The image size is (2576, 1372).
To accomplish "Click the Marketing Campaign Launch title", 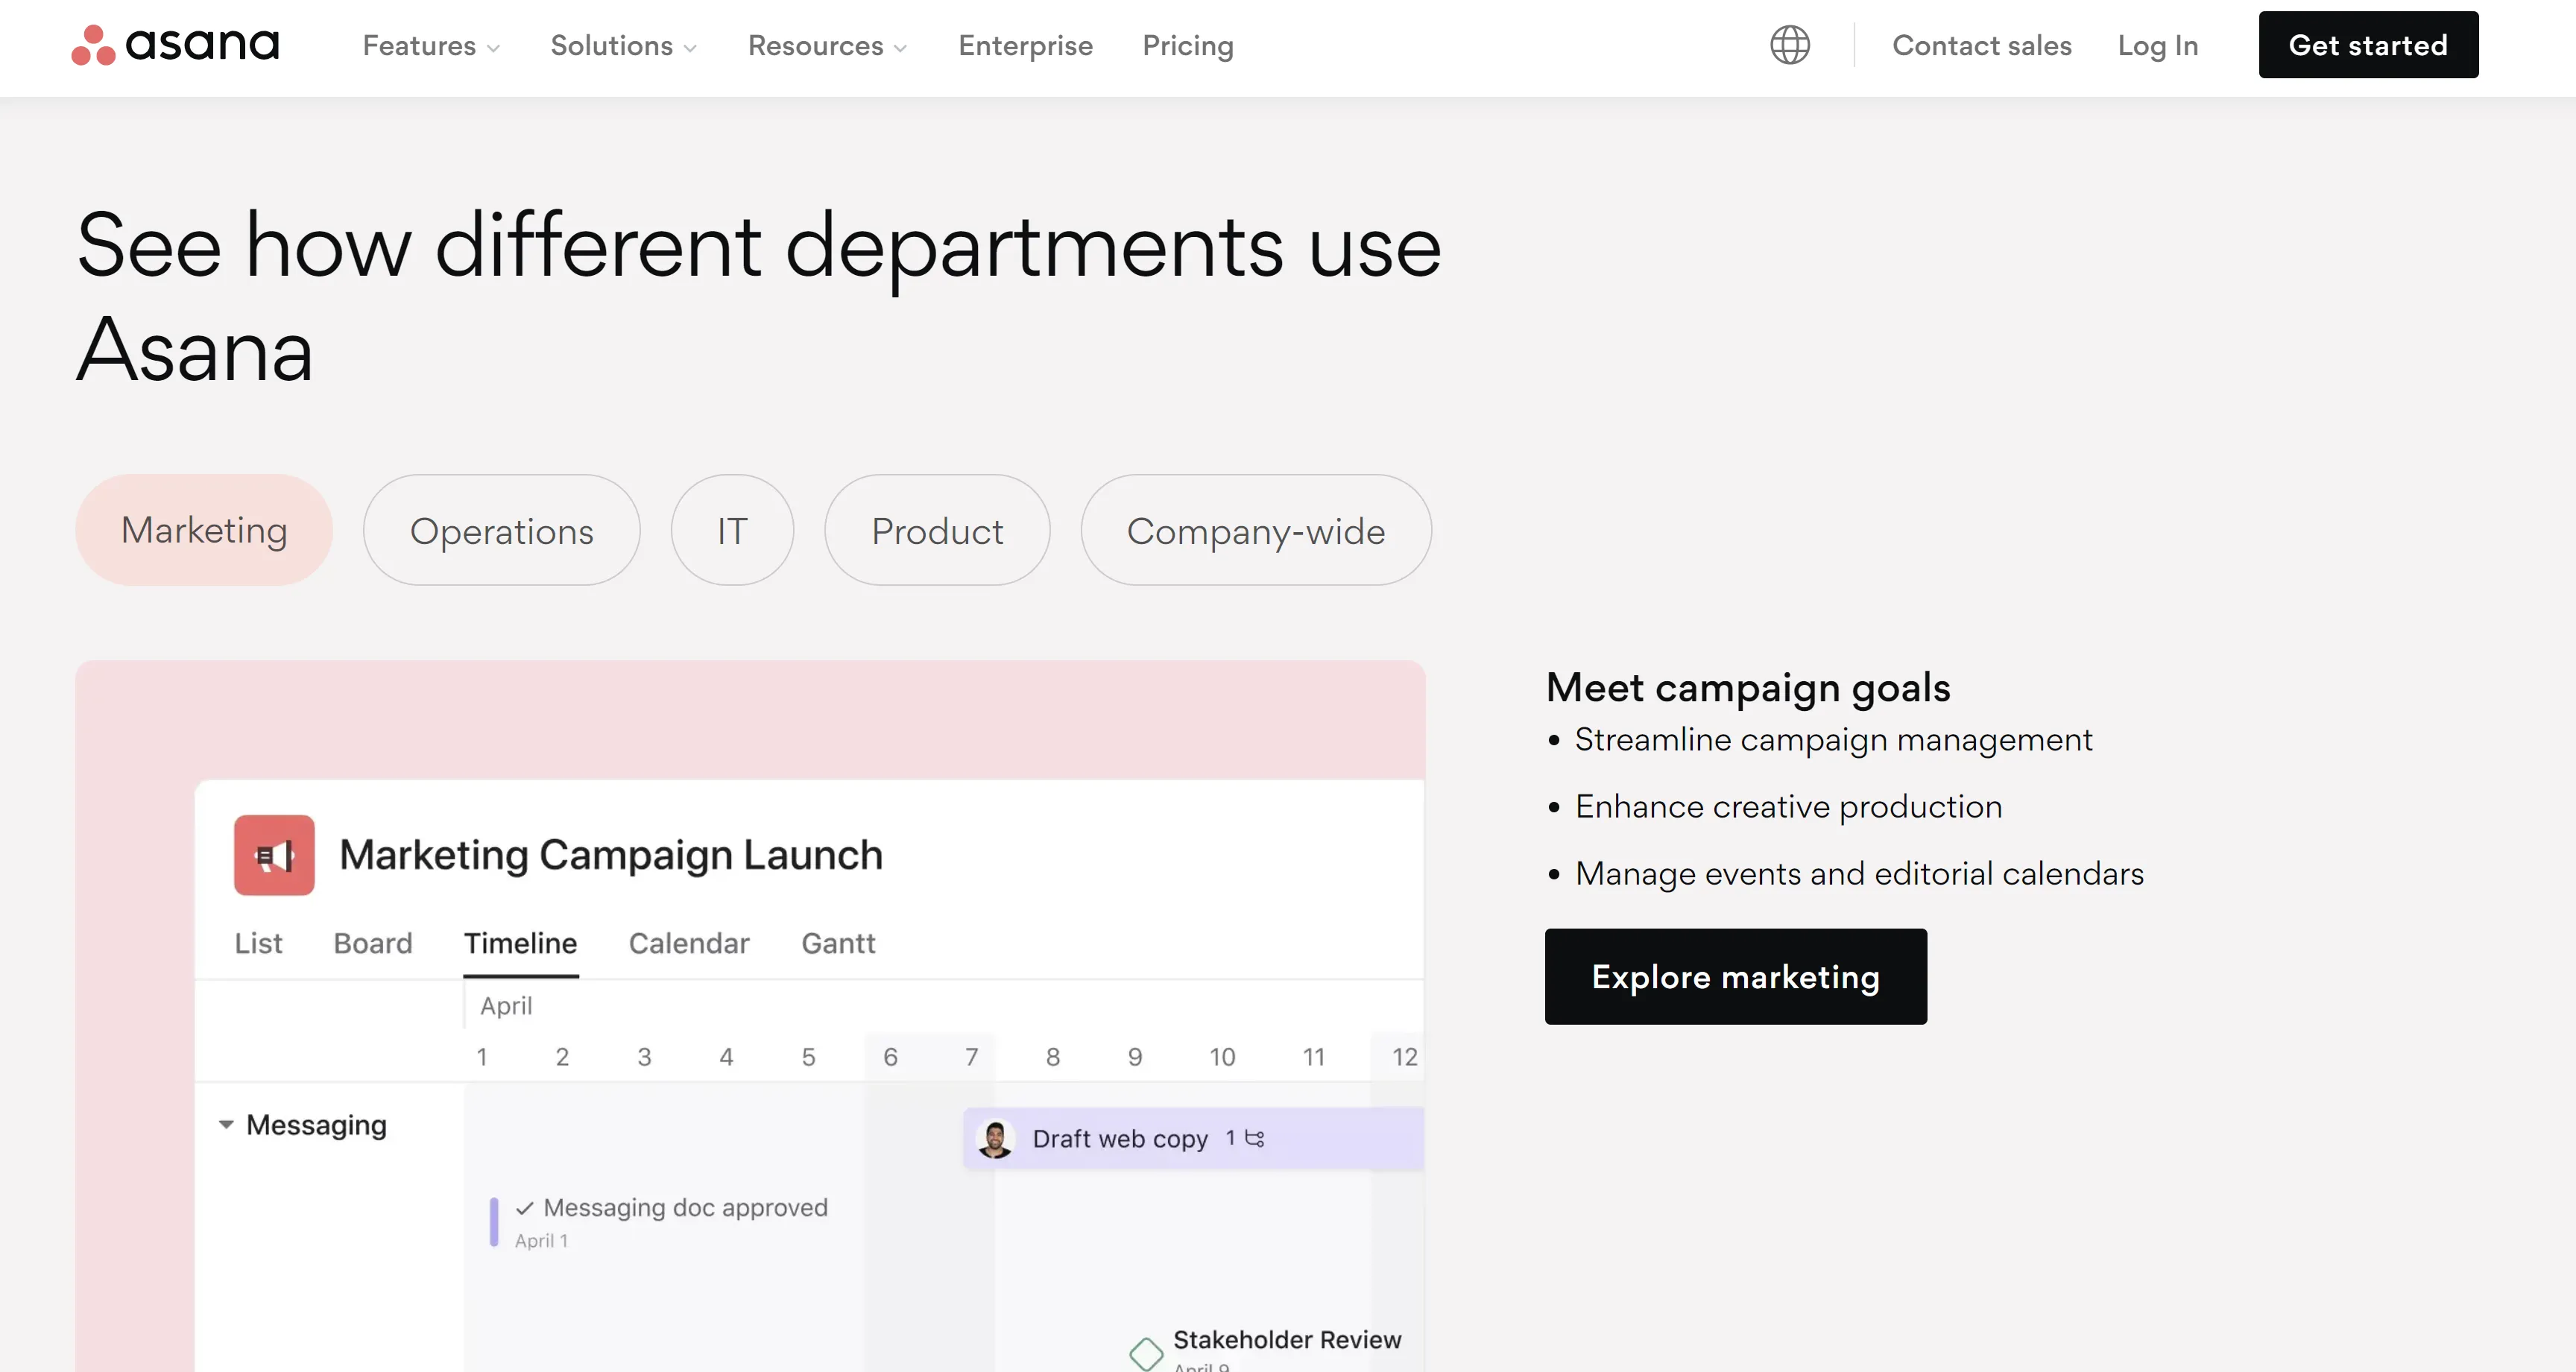I will point(611,855).
